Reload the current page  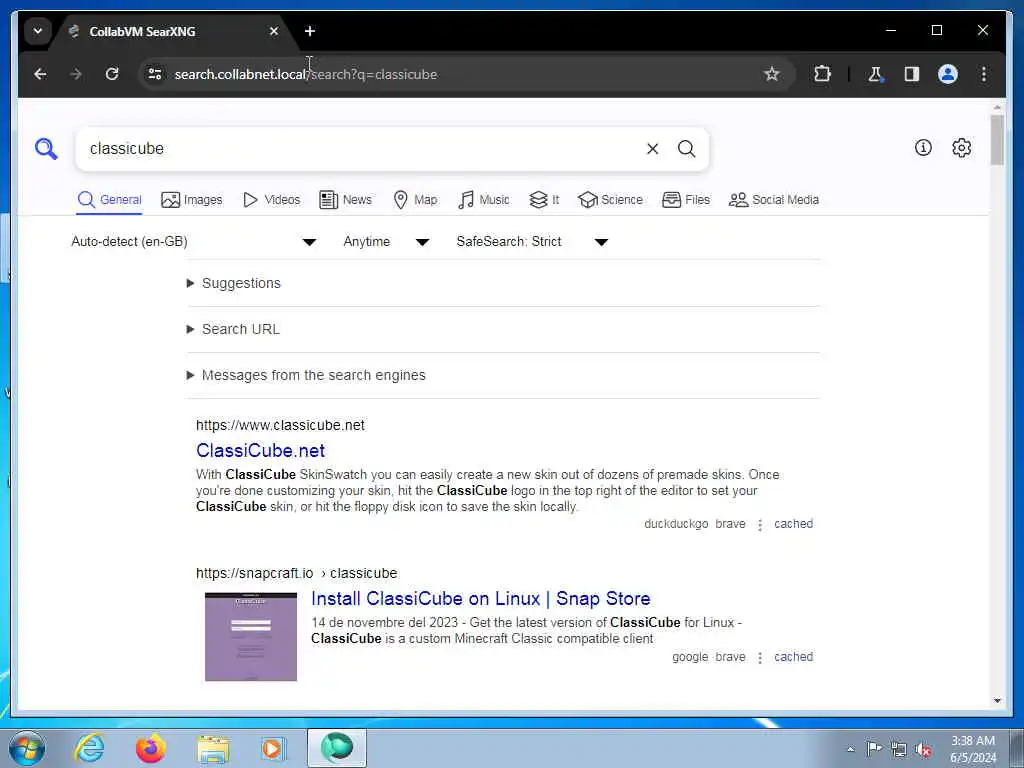112,74
